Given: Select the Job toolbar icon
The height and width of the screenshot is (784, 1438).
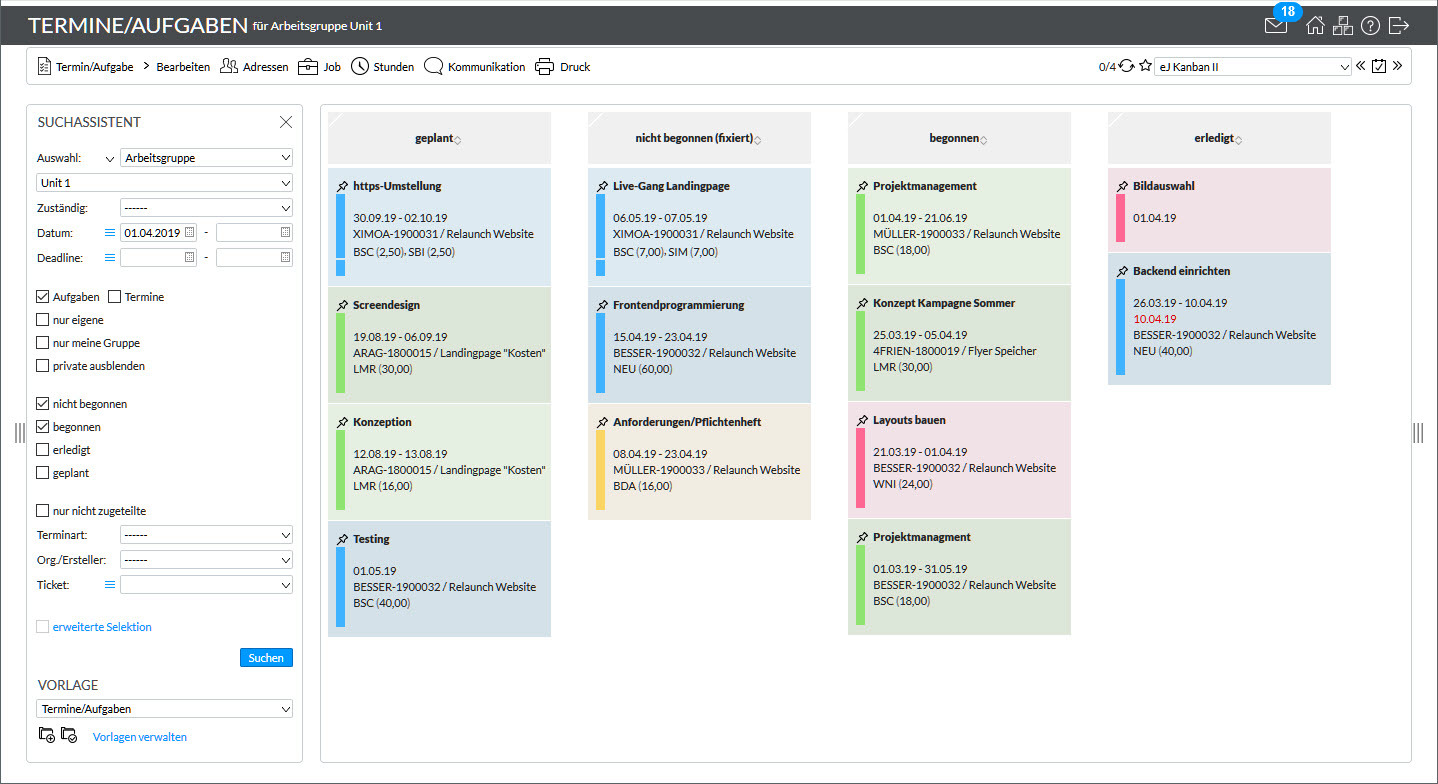Looking at the screenshot, I should [x=307, y=66].
